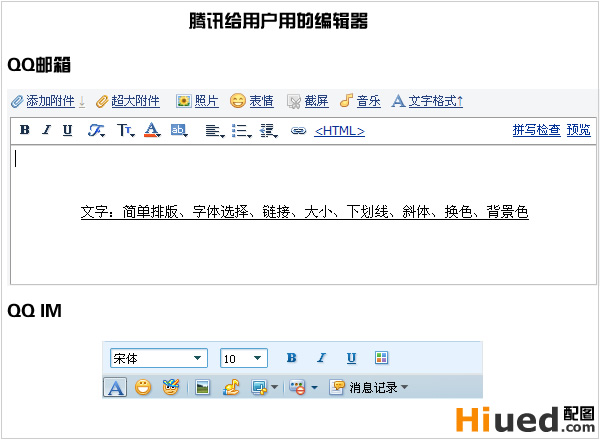Click the 文字格式 letter A icon

[x=398, y=101]
